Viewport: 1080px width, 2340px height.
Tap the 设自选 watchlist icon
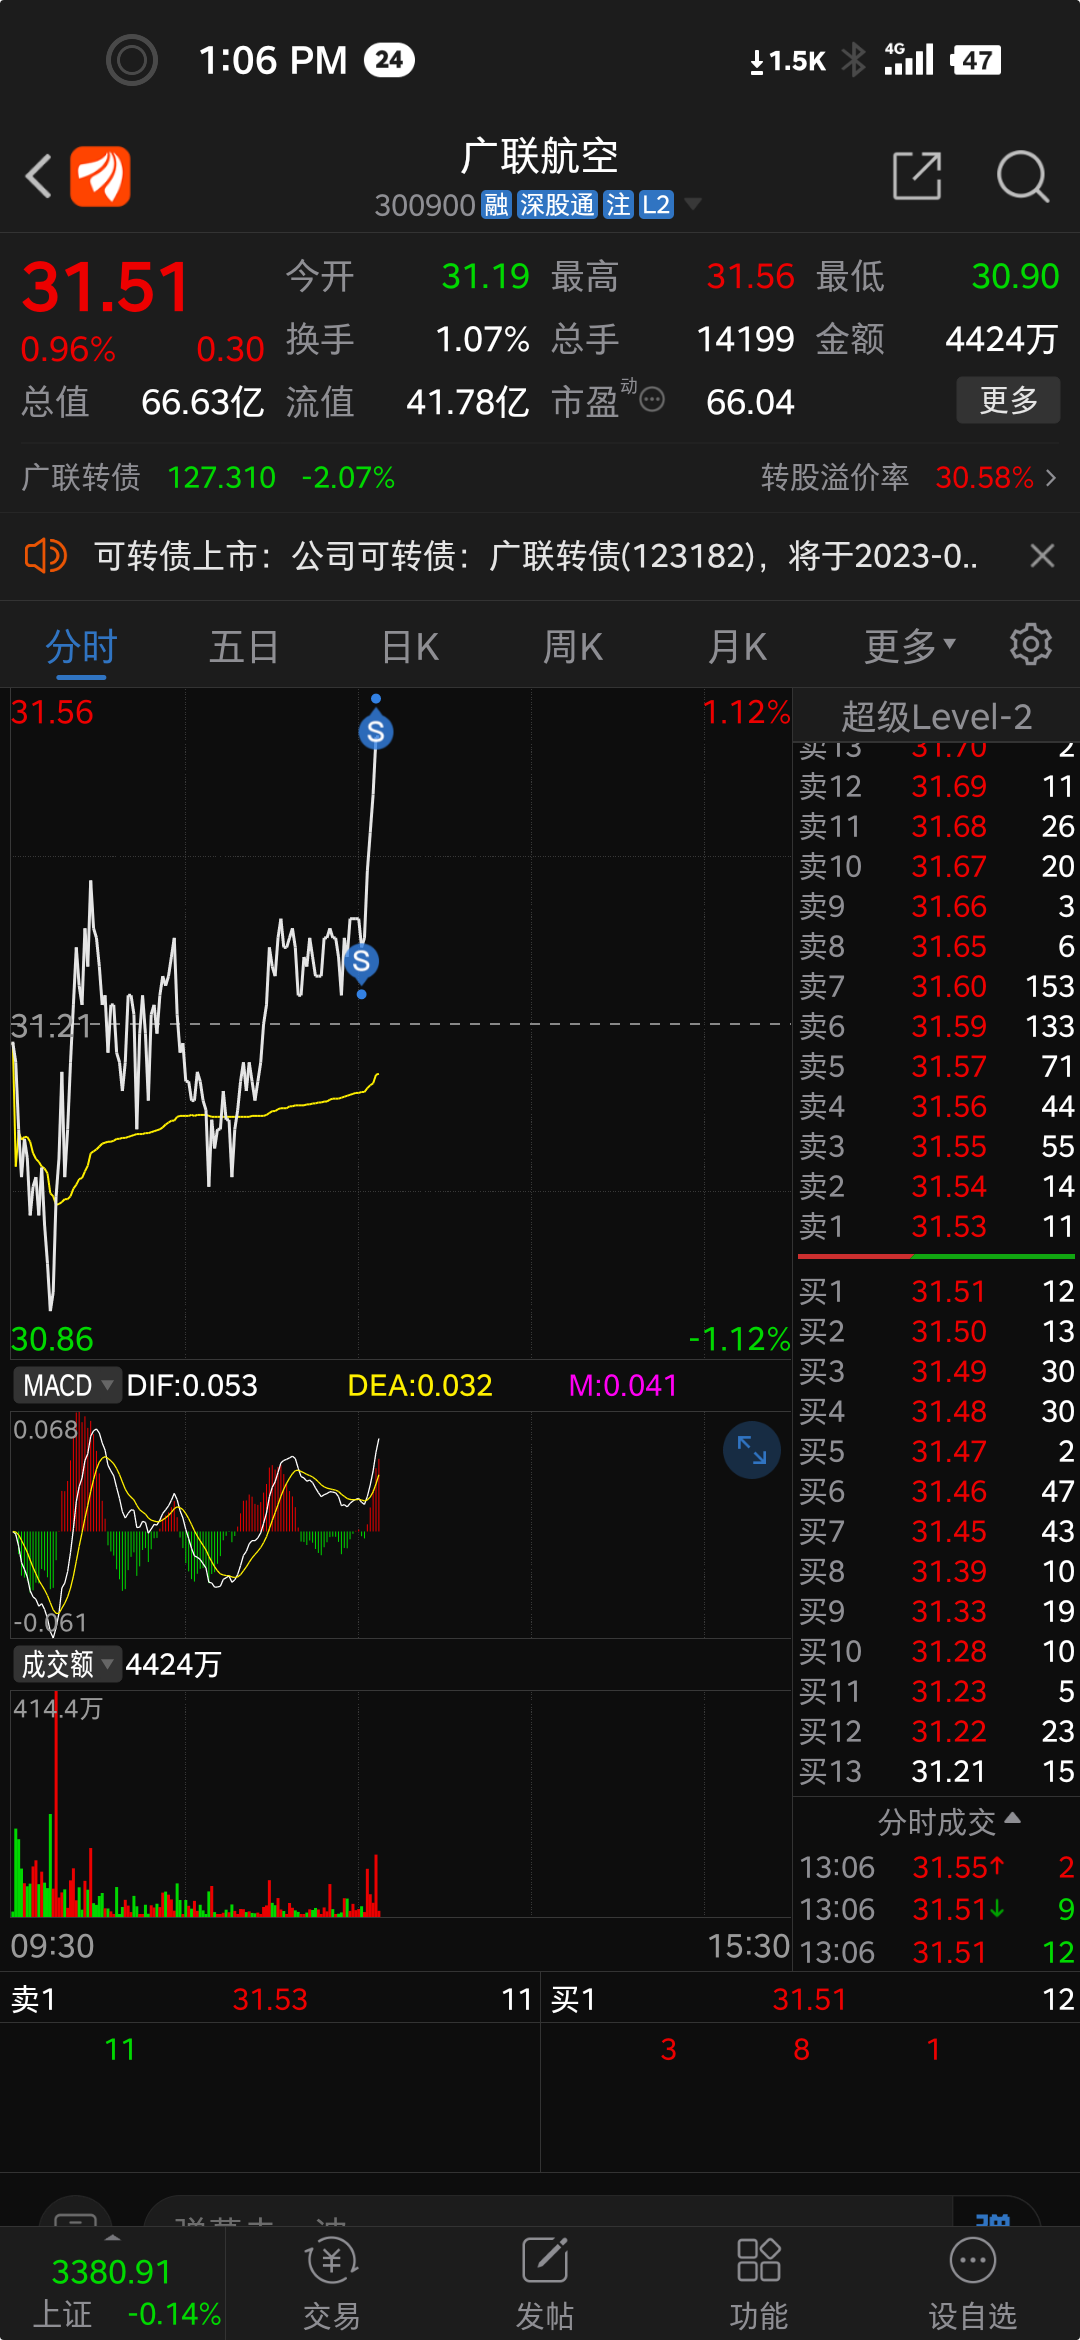coord(972,2285)
